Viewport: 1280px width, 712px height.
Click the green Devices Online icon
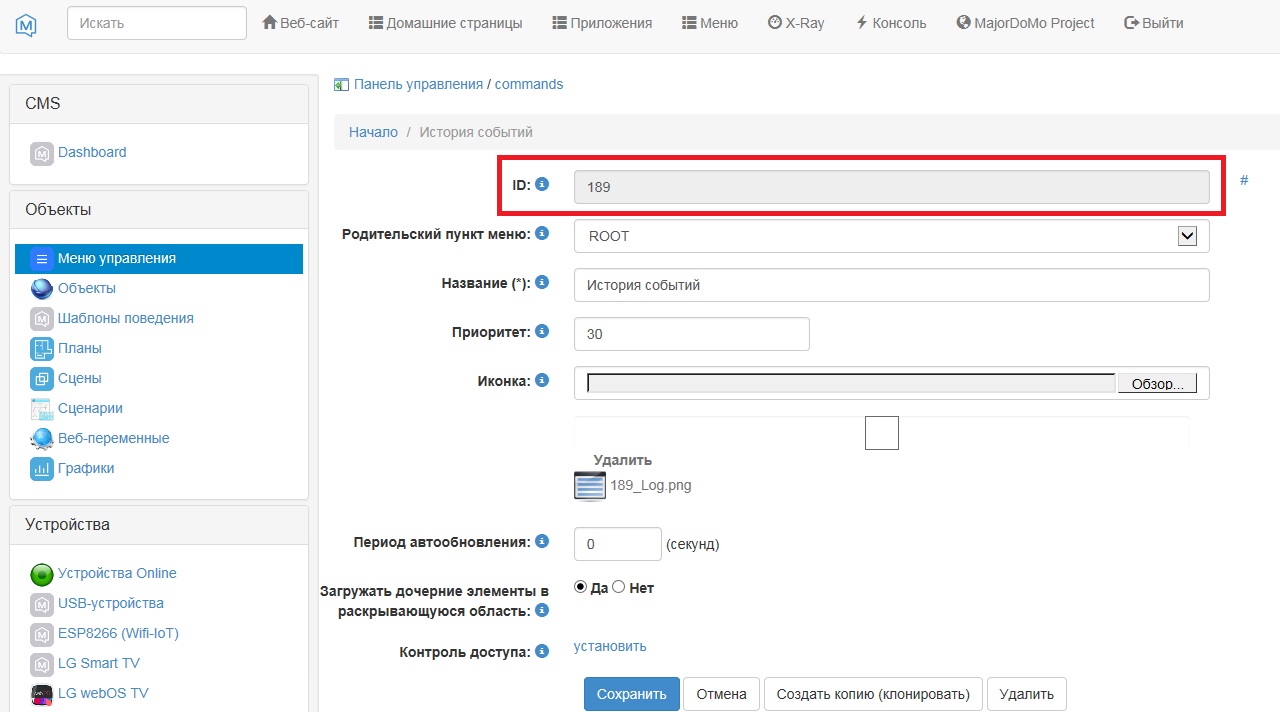[x=41, y=574]
